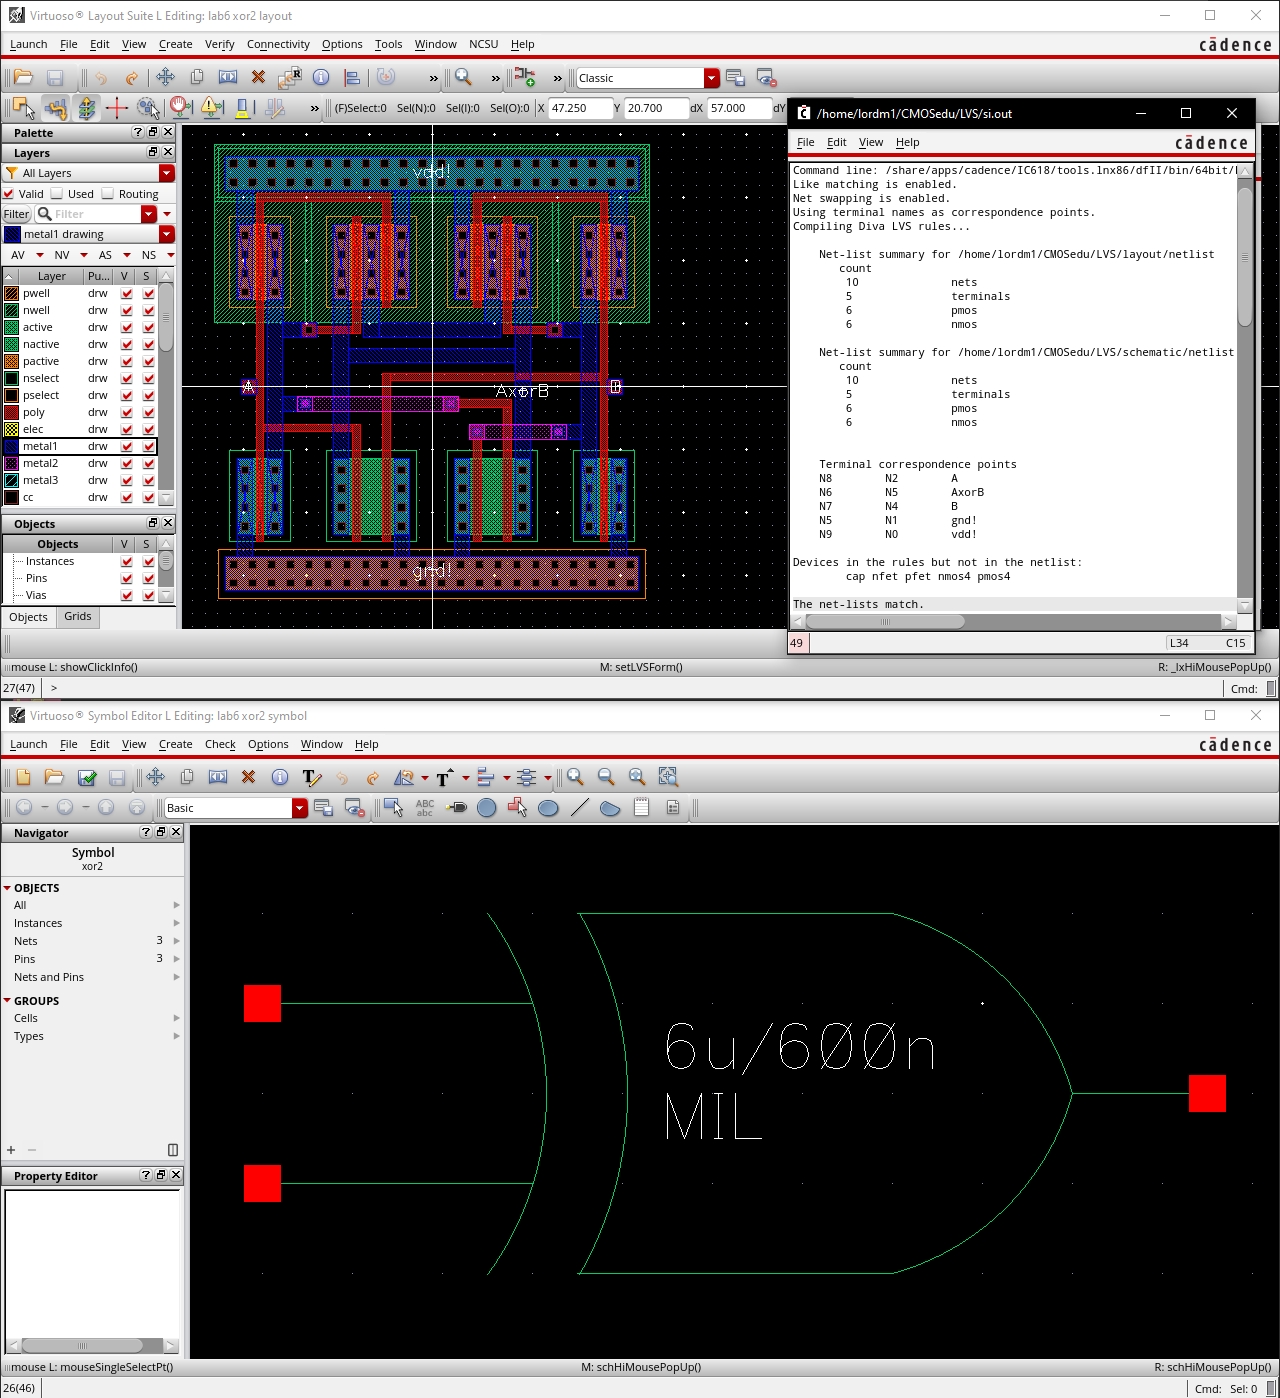Click the red X Delete icon in layout toolbar
Screen dimensions: 1280x1398
(258, 78)
